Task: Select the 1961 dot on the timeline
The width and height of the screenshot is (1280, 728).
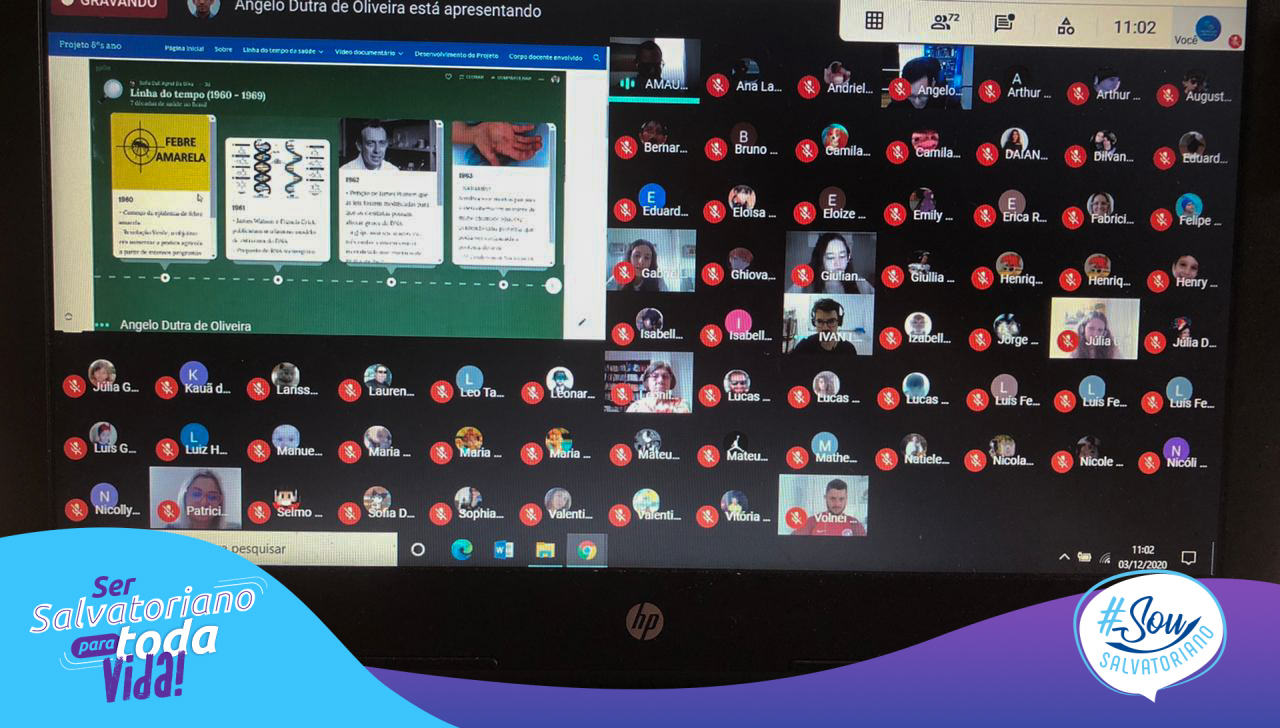Action: pyautogui.click(x=278, y=280)
